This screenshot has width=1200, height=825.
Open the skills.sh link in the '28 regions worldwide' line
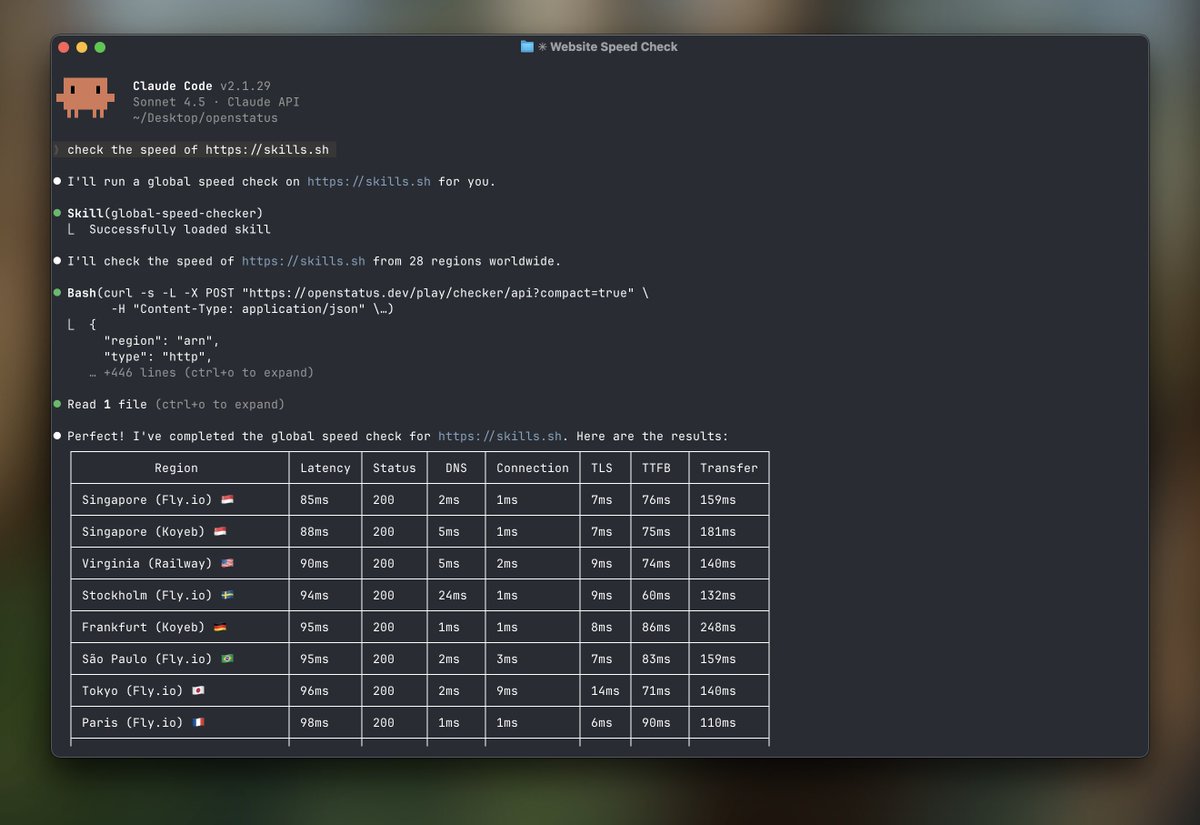304,261
